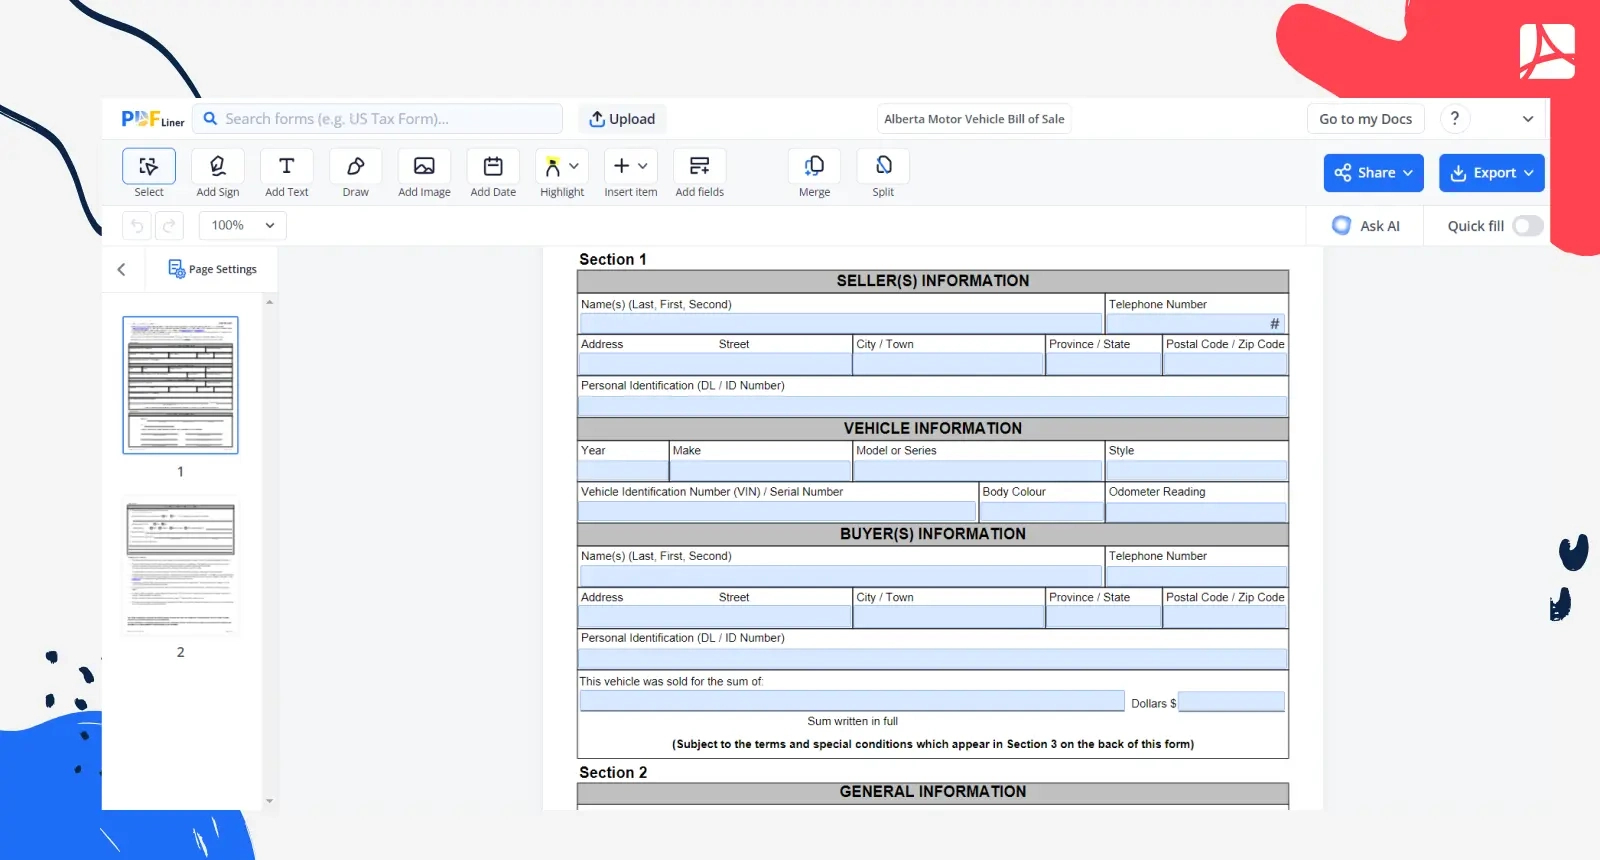This screenshot has width=1600, height=860.
Task: Click the Ask AI option
Action: (1366, 226)
